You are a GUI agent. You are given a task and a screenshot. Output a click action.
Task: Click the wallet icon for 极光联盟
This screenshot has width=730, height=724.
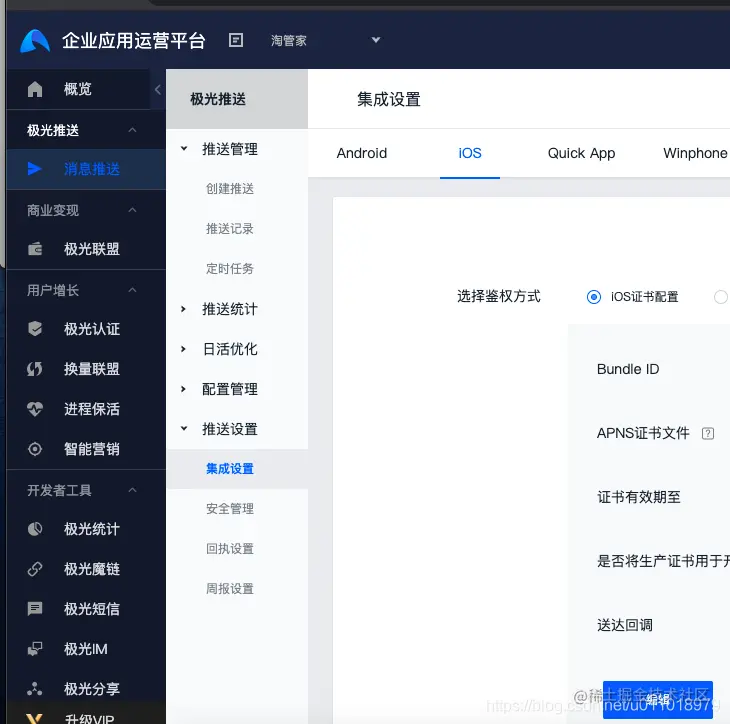35,249
